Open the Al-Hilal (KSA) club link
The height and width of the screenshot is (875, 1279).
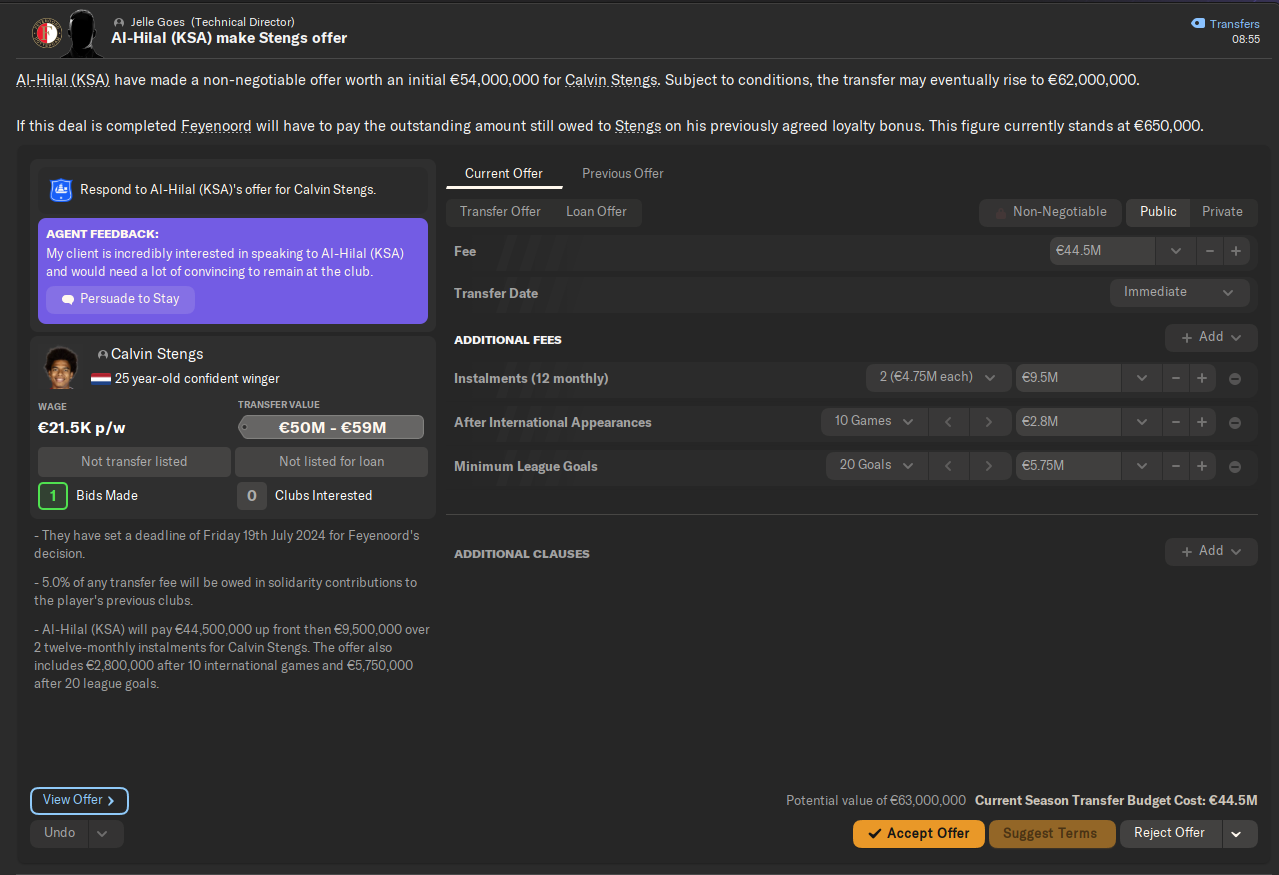tap(63, 80)
